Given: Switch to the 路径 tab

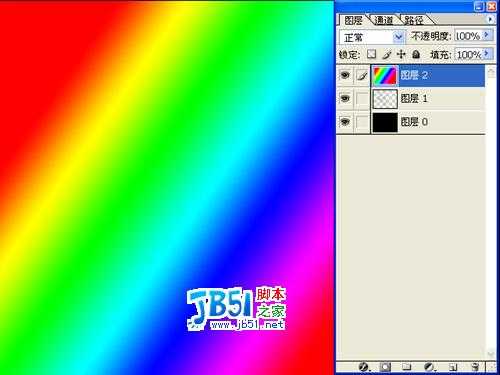Looking at the screenshot, I should pos(414,21).
